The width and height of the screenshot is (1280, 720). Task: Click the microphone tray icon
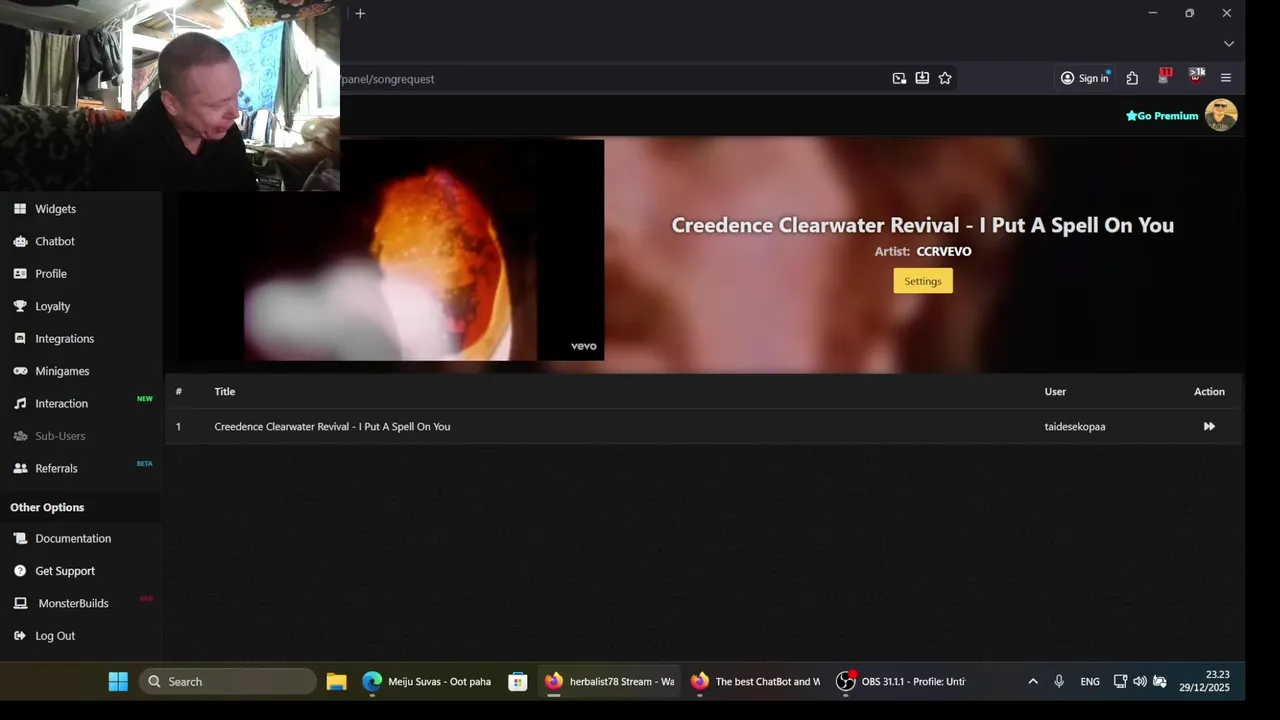[x=1059, y=682]
